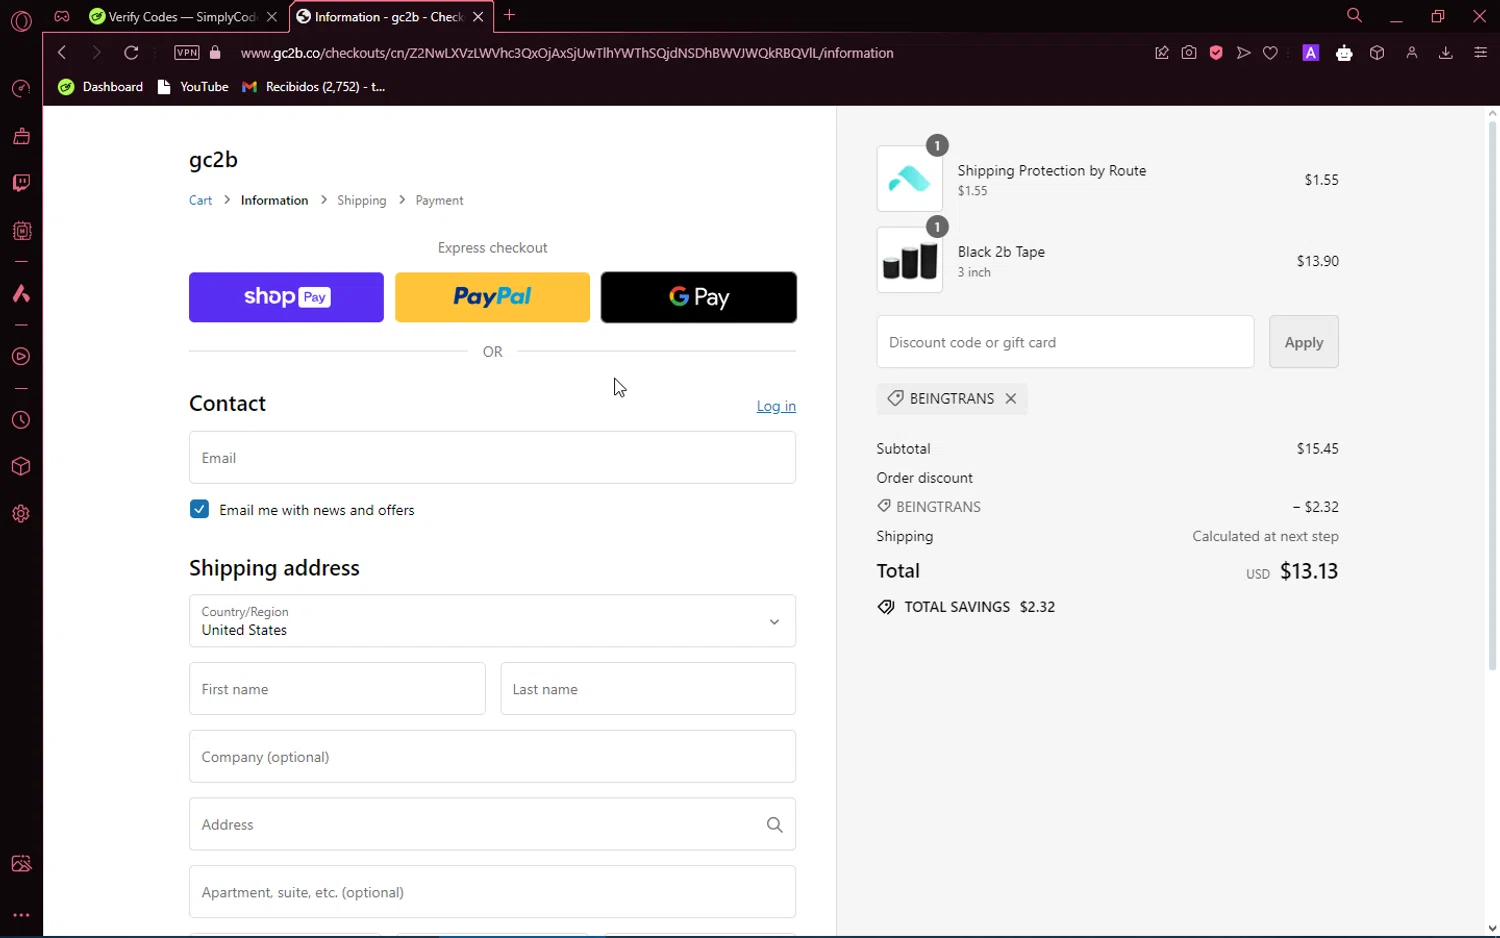
Task: Focus the Discount code or gift card field
Action: (1065, 342)
